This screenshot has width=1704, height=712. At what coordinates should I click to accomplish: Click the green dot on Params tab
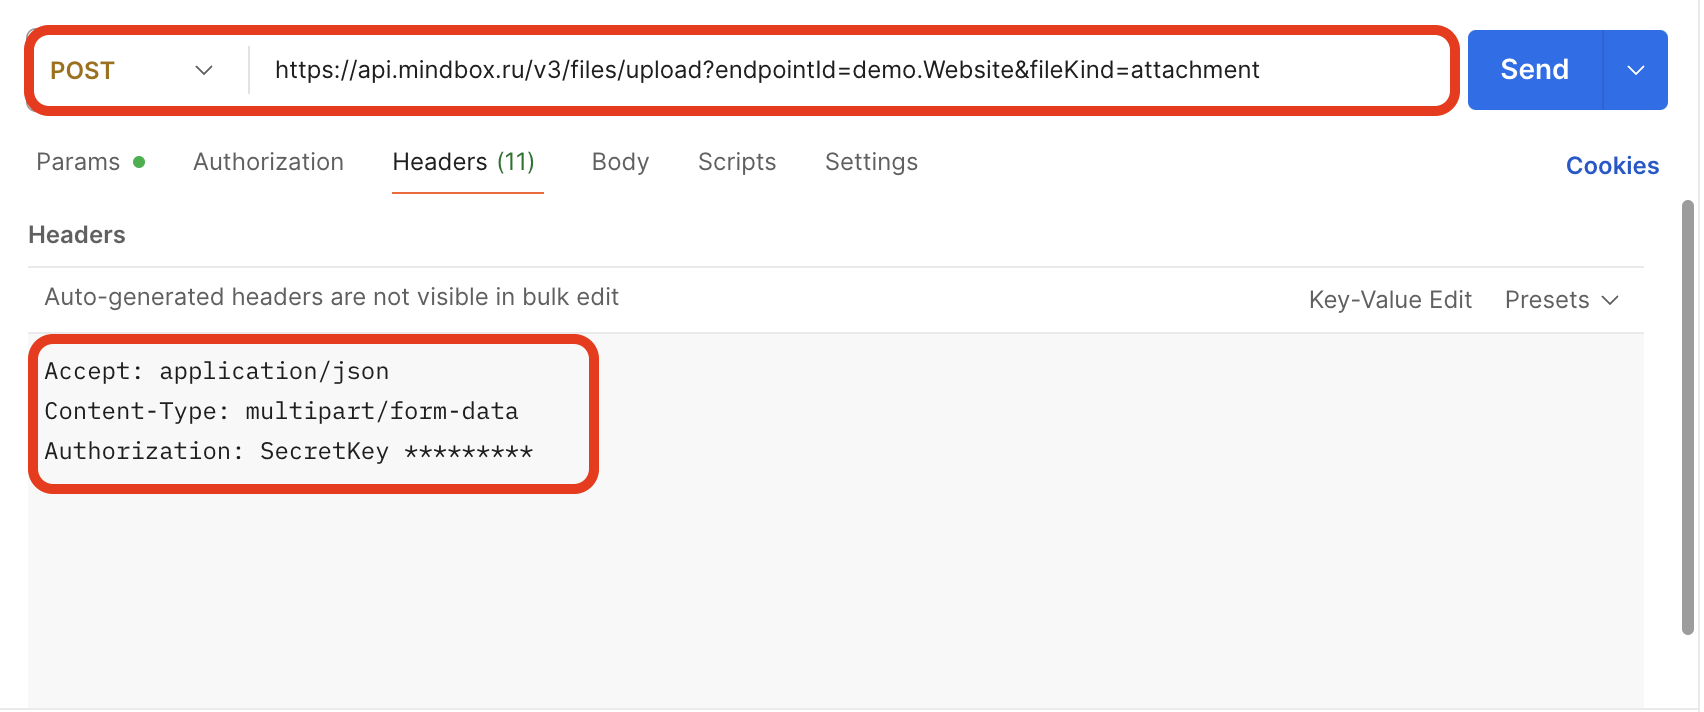pyautogui.click(x=140, y=160)
